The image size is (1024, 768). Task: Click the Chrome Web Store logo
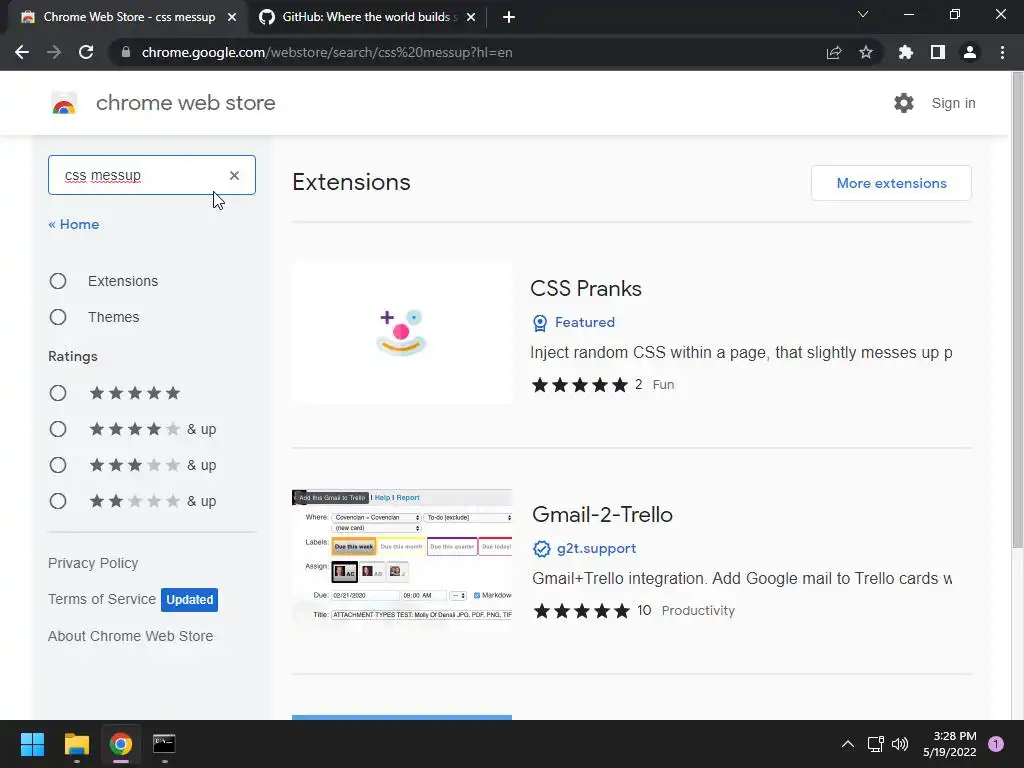tap(64, 103)
